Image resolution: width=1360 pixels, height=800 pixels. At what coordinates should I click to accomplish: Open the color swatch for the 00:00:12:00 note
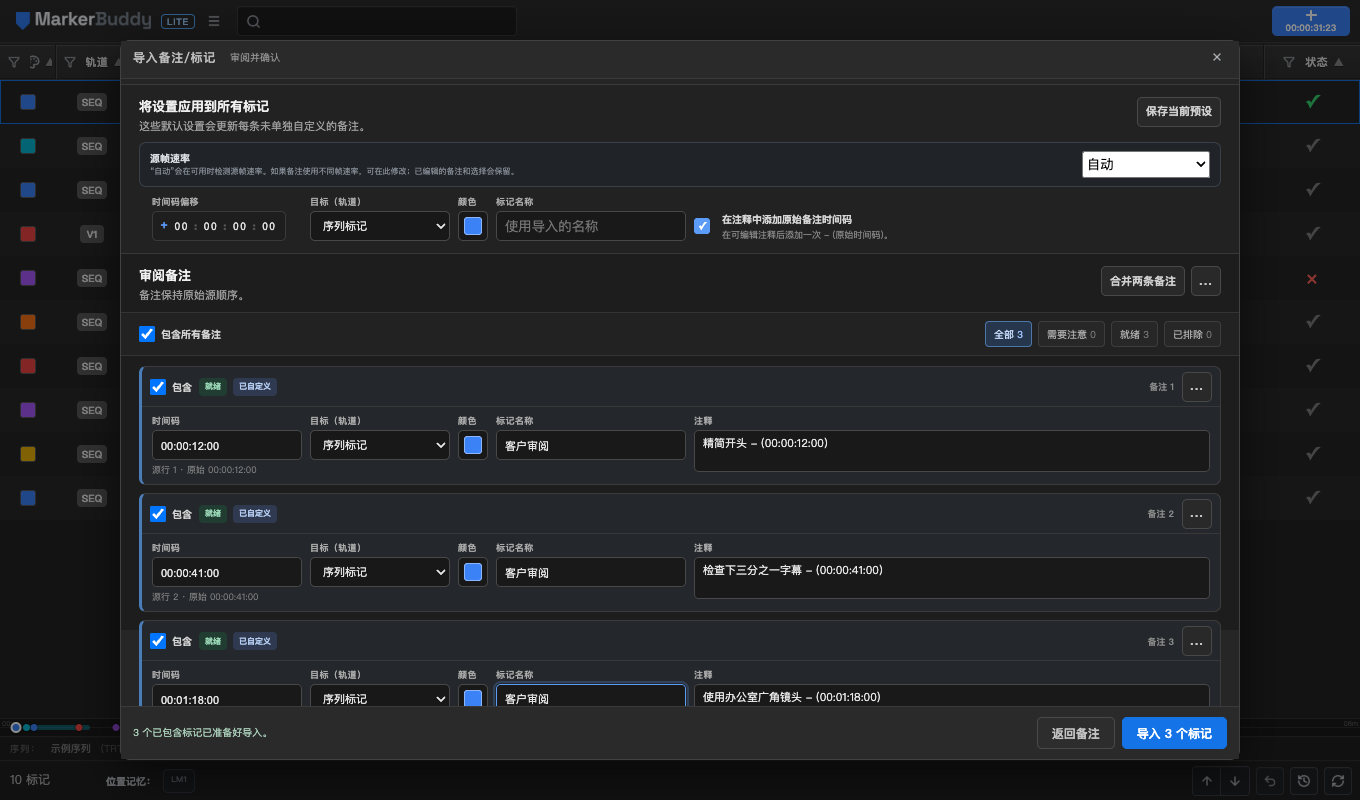473,445
